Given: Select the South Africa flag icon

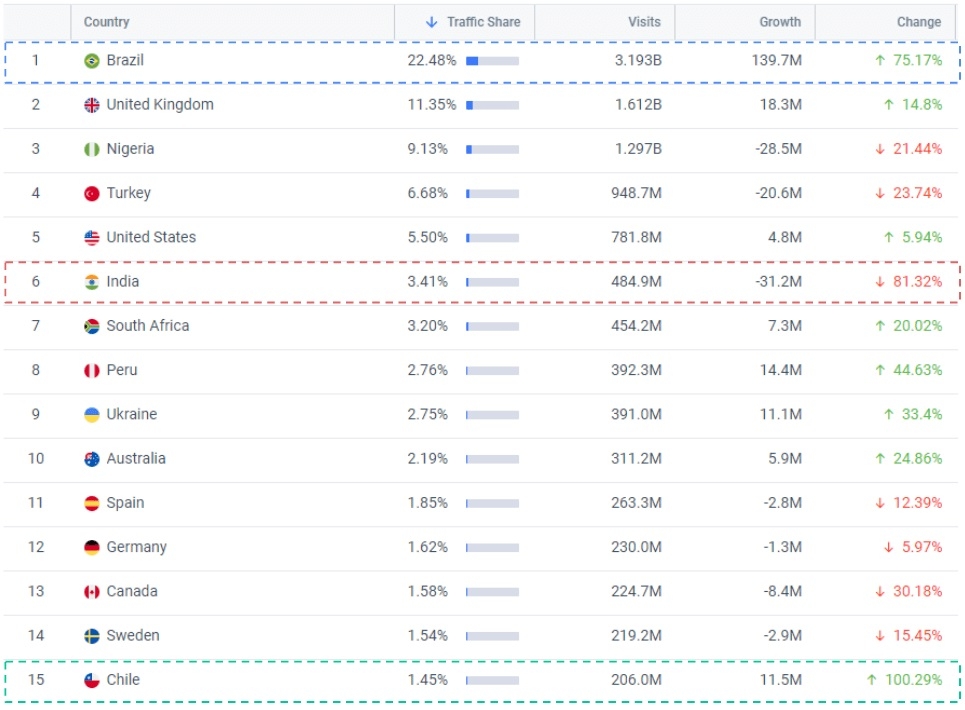Looking at the screenshot, I should point(92,326).
